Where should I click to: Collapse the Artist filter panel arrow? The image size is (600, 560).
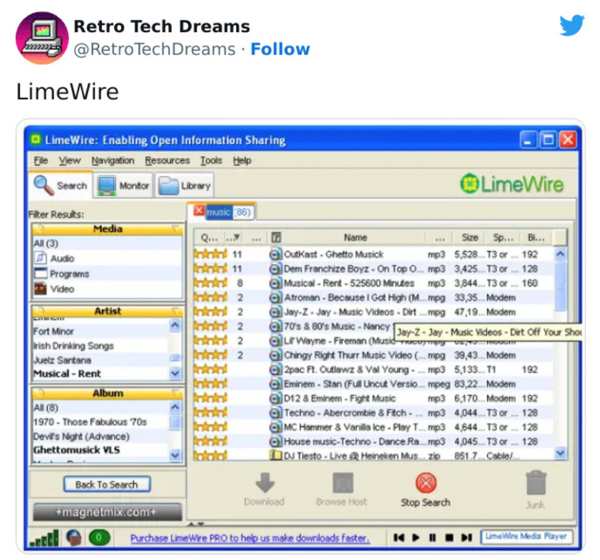(176, 311)
